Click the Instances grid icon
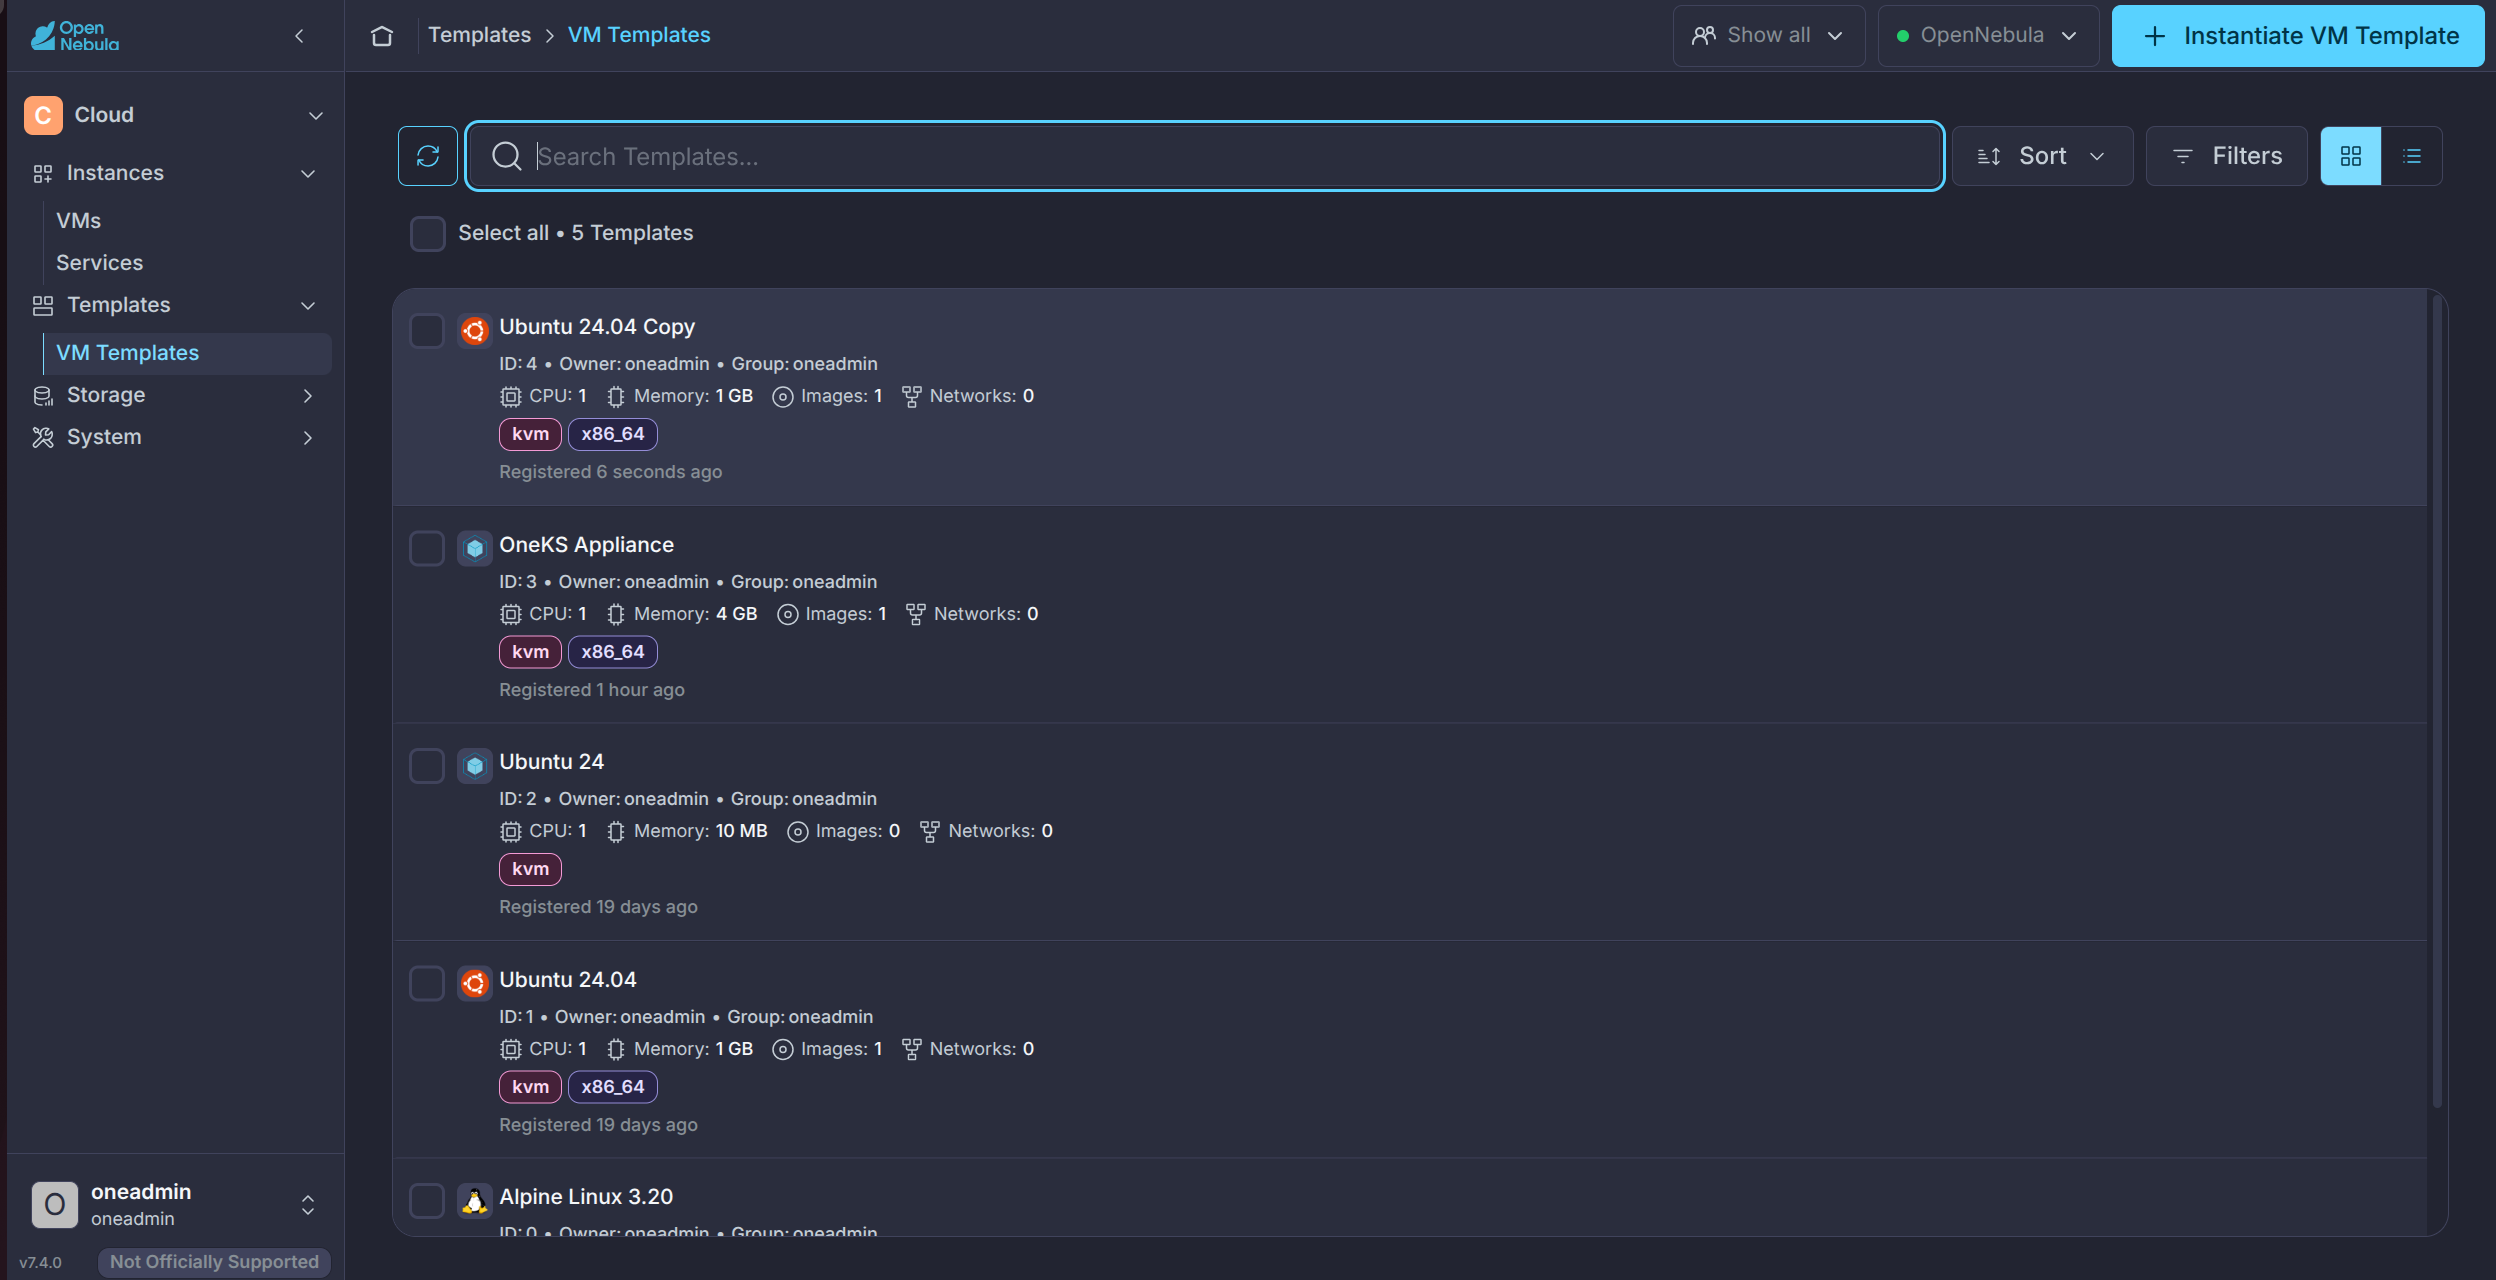 42,174
